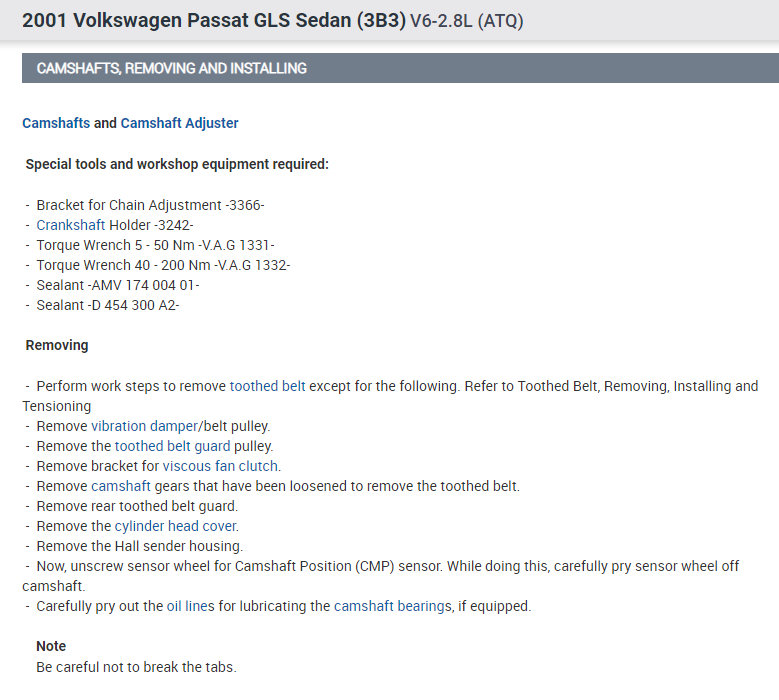Open the camshaft bearings link
The image size is (779, 700).
[391, 606]
